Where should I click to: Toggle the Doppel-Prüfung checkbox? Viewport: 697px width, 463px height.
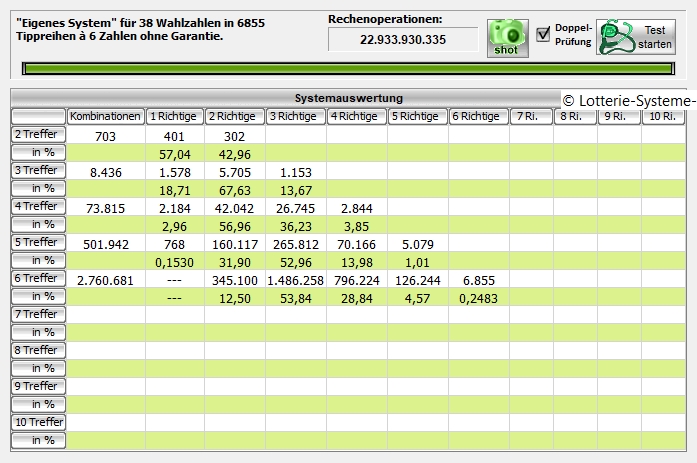[543, 34]
